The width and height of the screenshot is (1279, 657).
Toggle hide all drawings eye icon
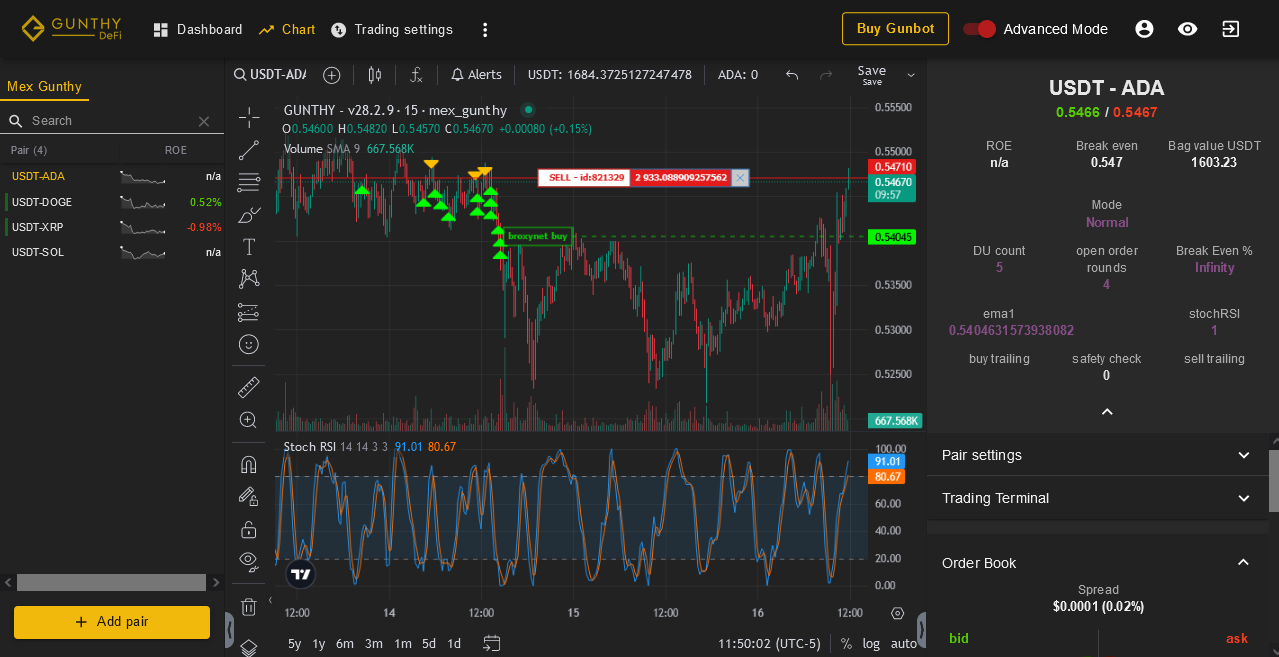(249, 560)
